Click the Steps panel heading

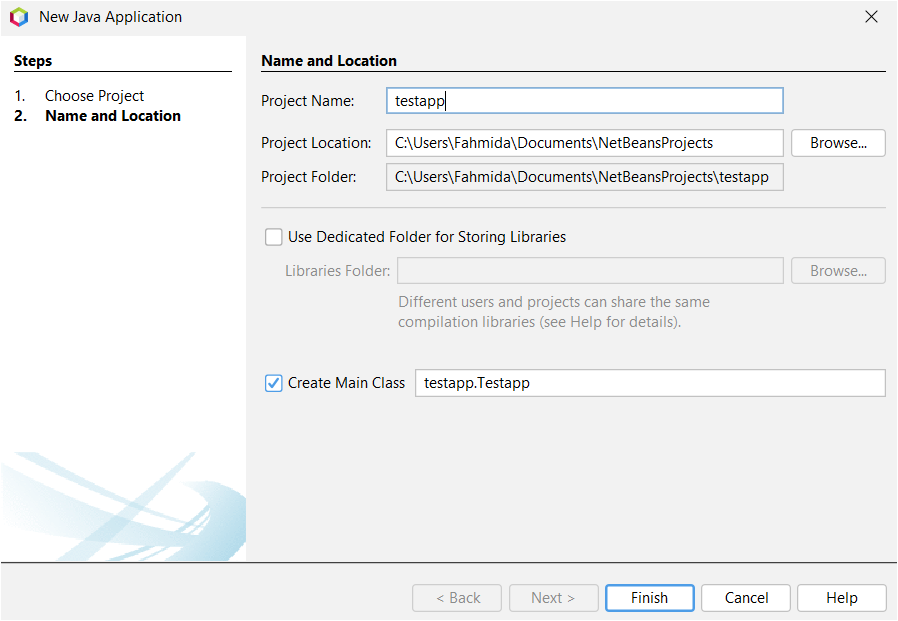click(33, 60)
